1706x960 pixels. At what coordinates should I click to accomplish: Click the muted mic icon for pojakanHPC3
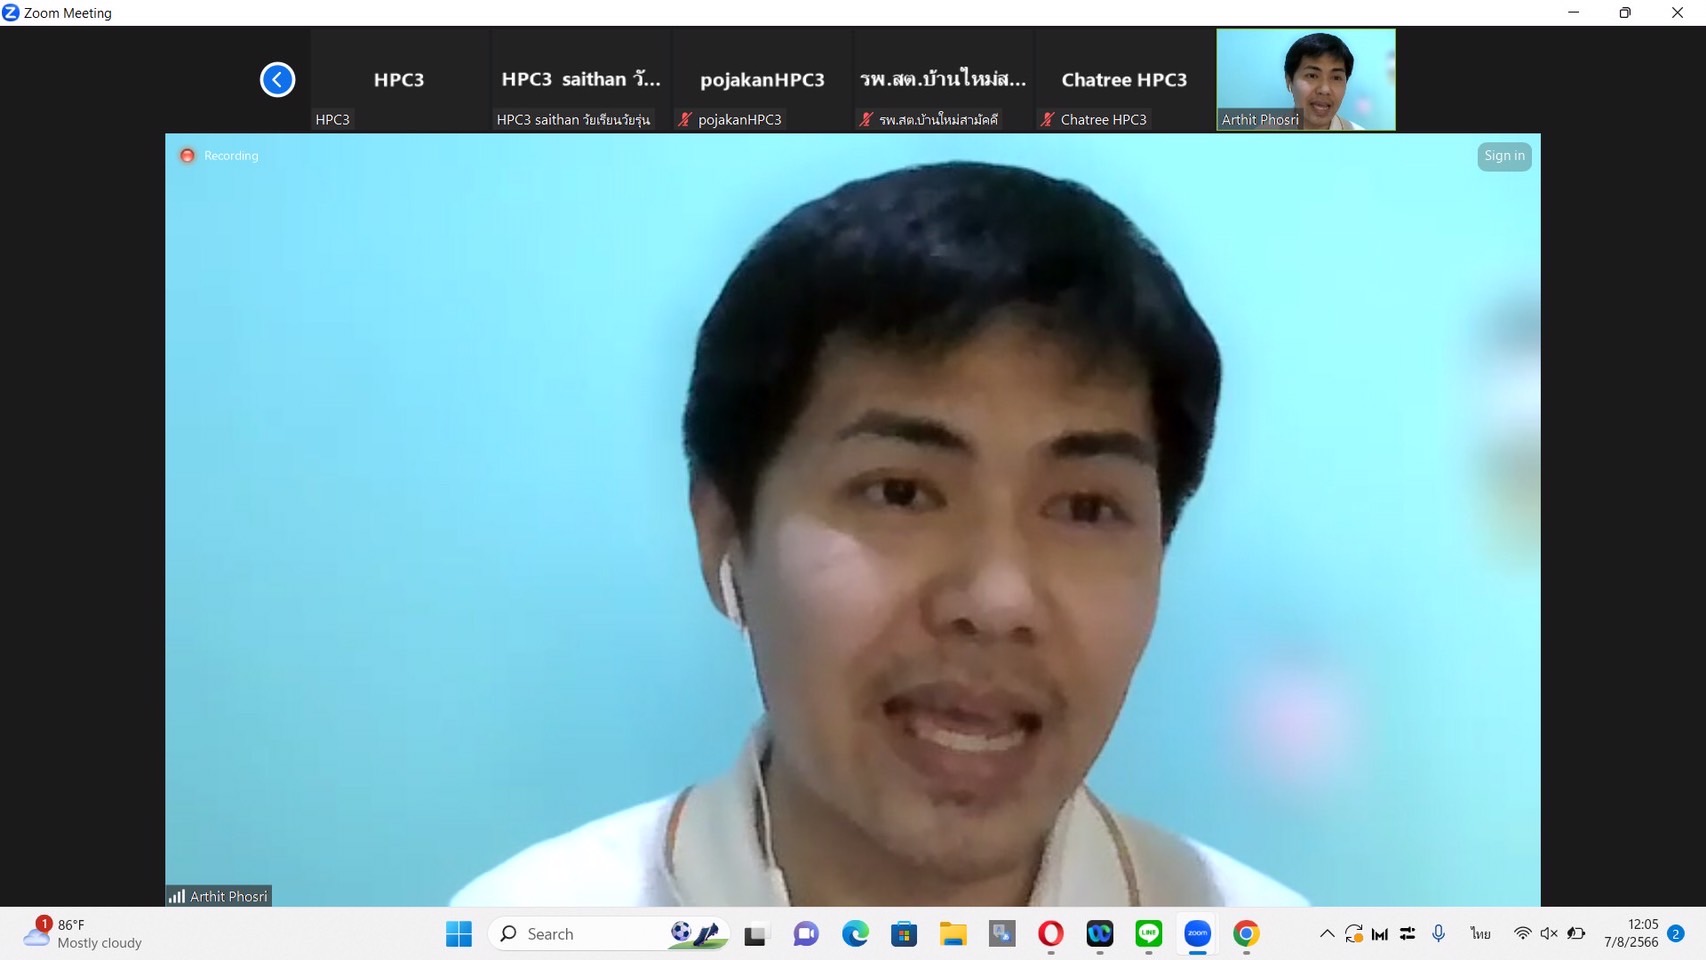[685, 119]
